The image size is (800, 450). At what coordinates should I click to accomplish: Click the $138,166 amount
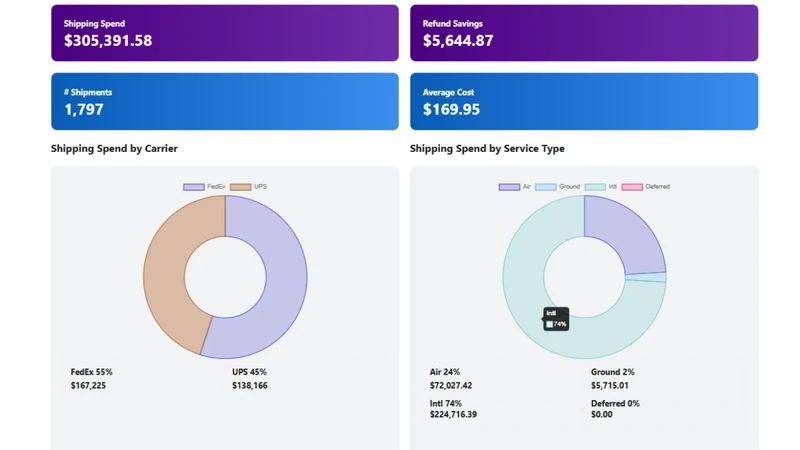[249, 385]
